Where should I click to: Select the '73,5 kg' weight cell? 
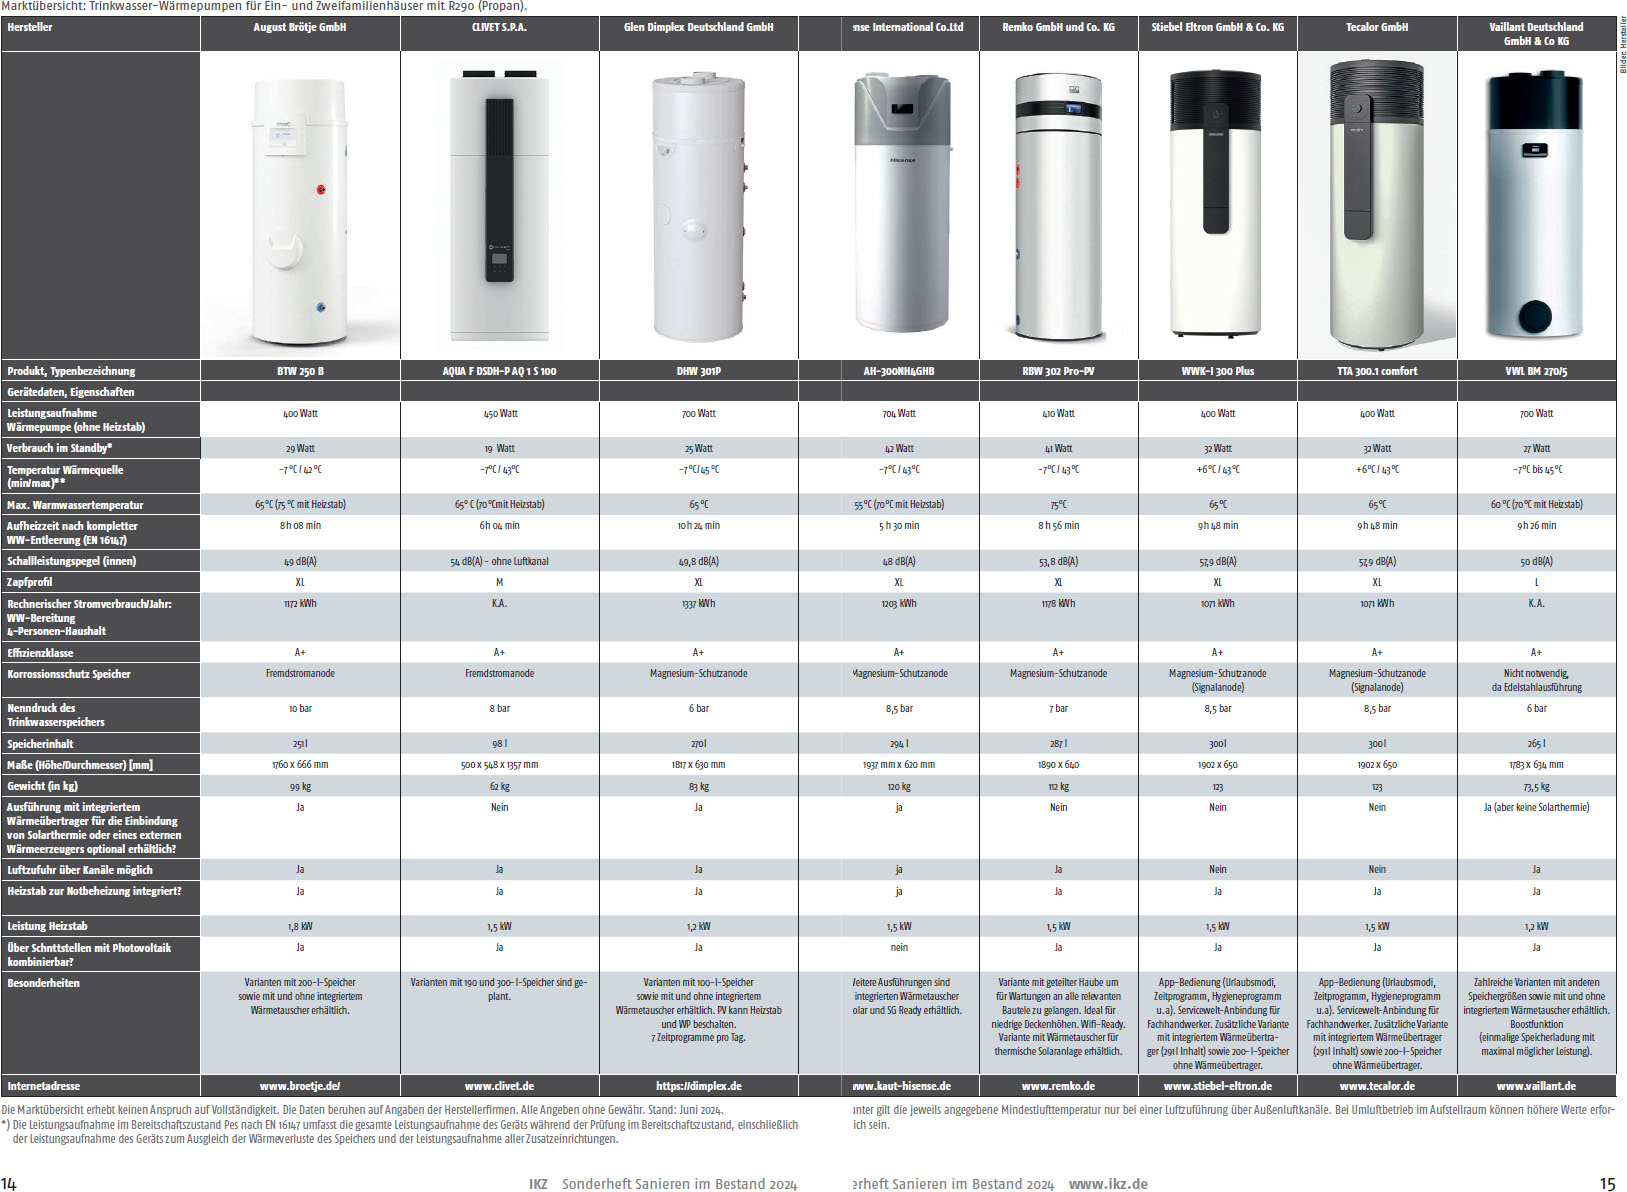1537,787
